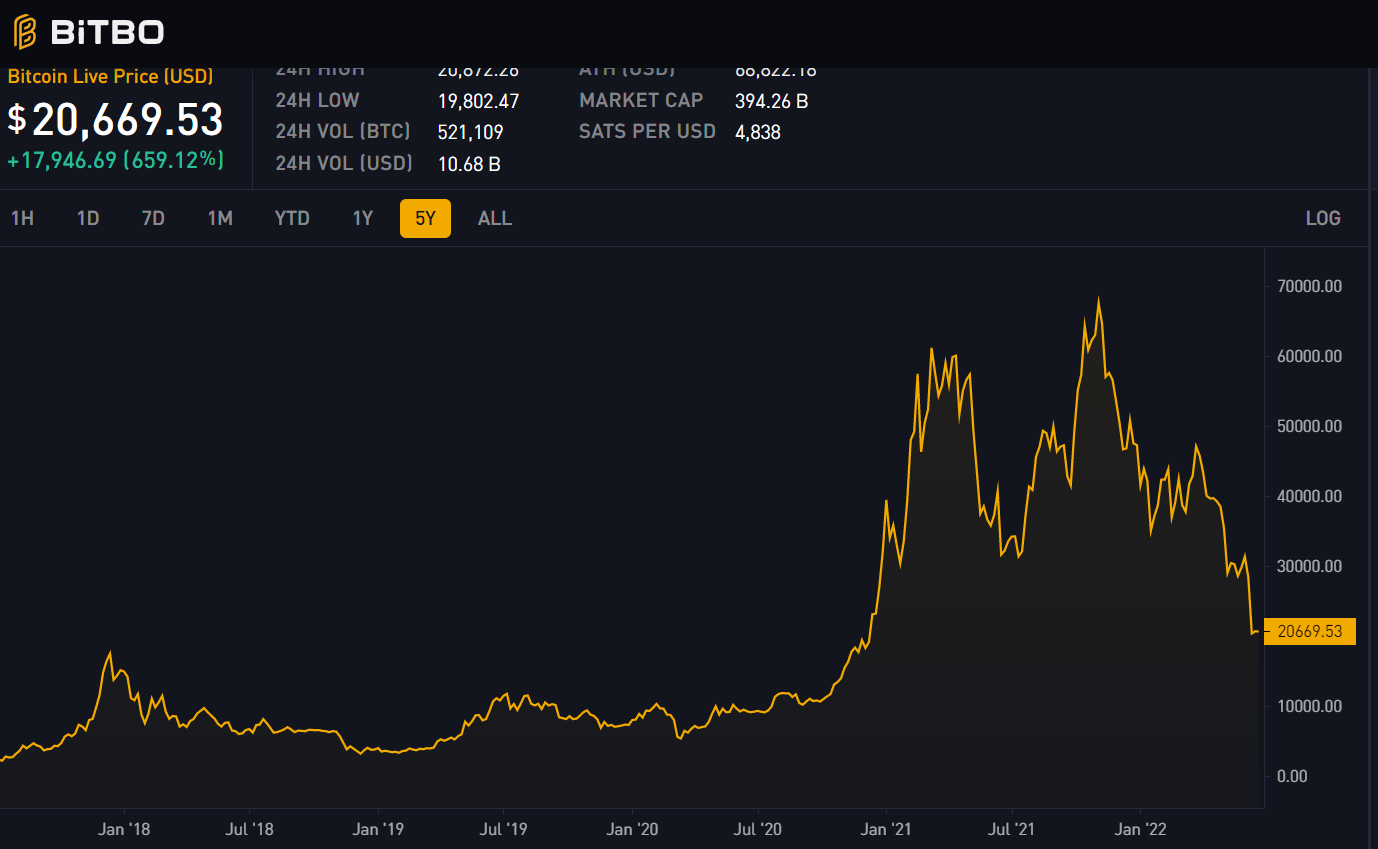Click the 0.00 price axis label
1378x849 pixels.
pos(1291,777)
